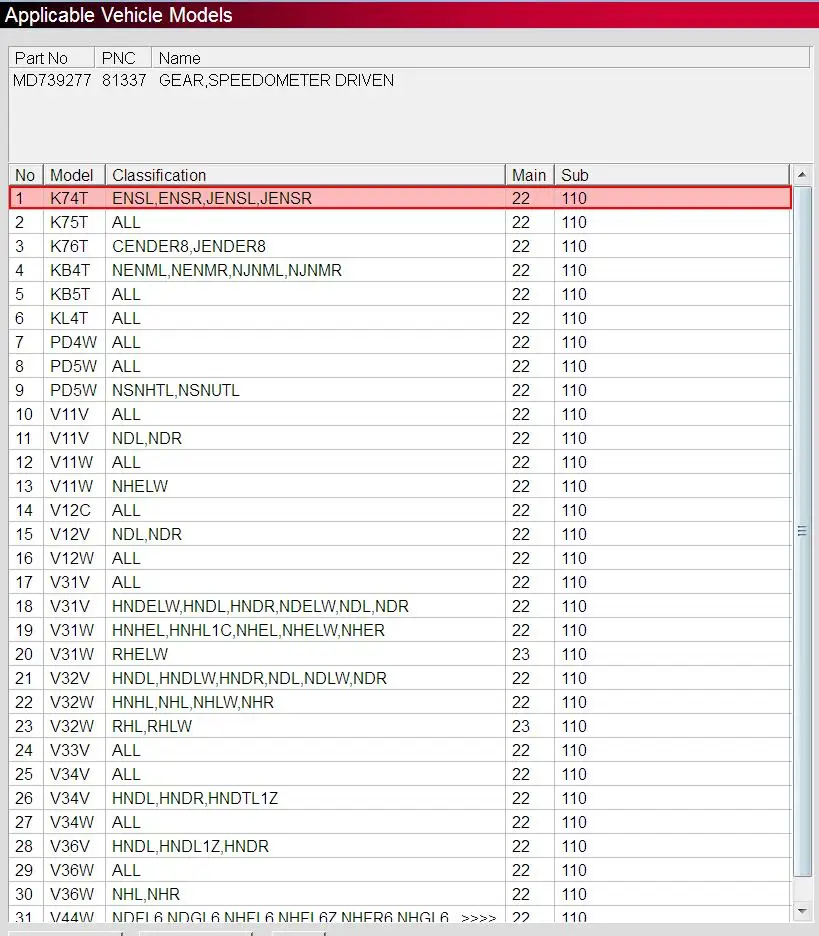
Task: Select part number MD739277
Action: click(52, 80)
